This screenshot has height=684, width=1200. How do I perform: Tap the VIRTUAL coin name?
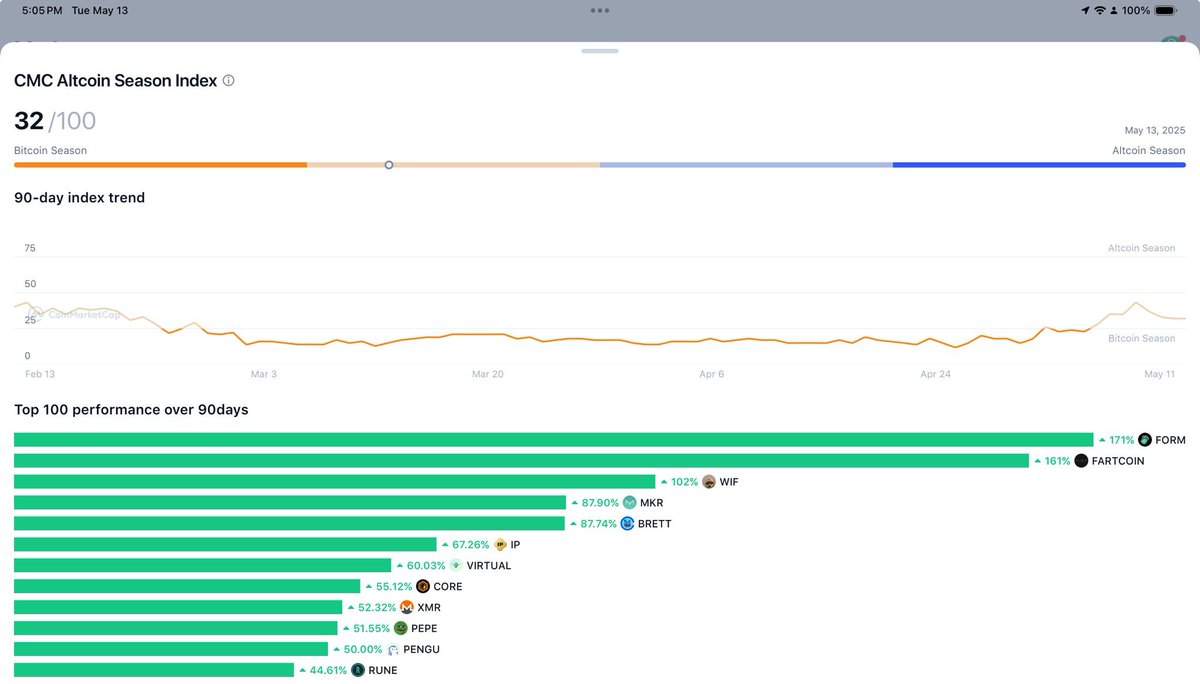[x=489, y=566]
